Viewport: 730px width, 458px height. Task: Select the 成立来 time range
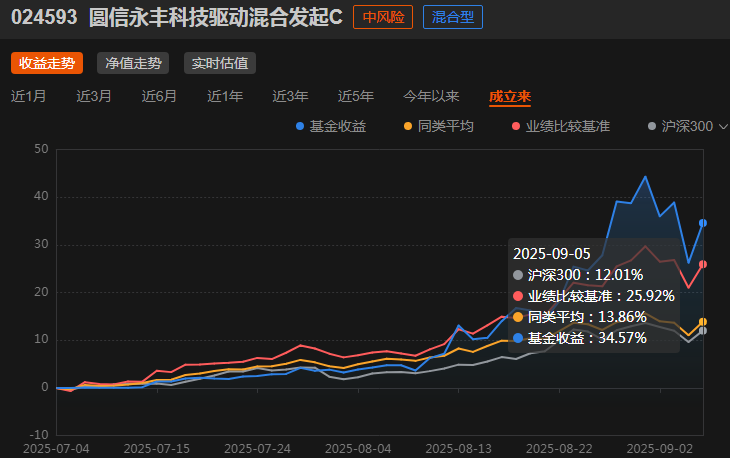pos(510,96)
